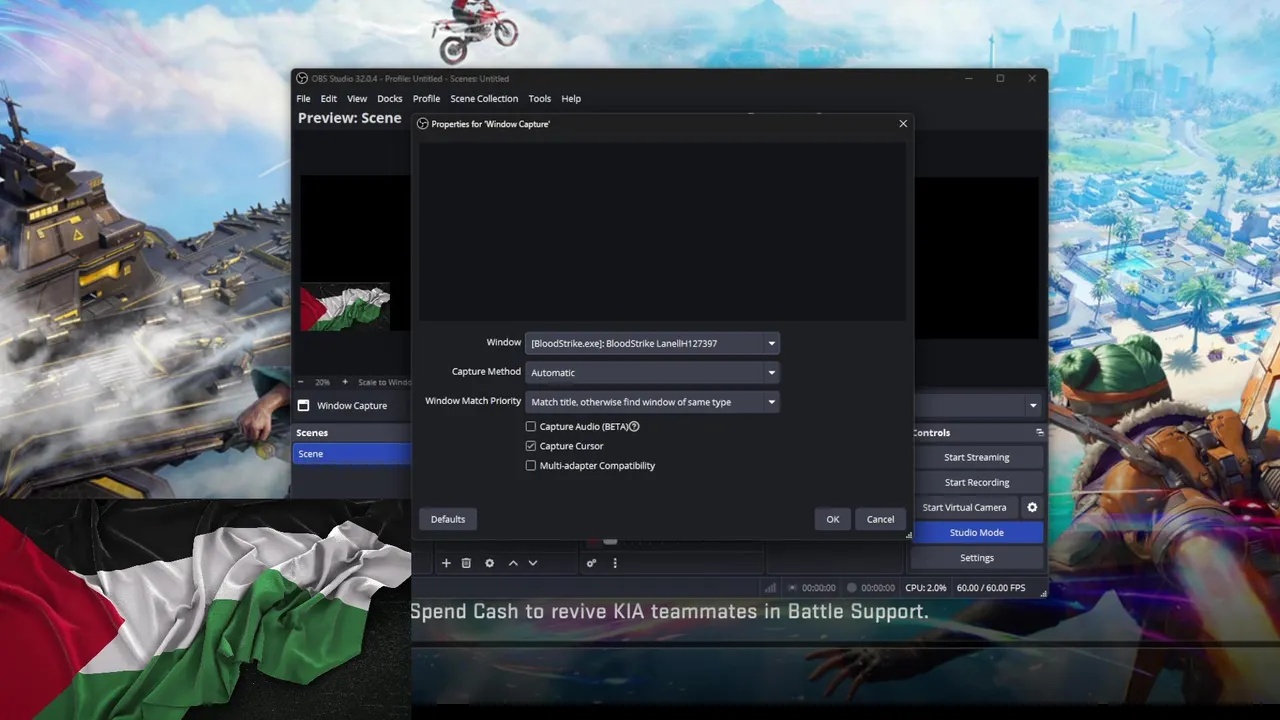Close the Properties for Window Capture dialog

click(x=903, y=124)
